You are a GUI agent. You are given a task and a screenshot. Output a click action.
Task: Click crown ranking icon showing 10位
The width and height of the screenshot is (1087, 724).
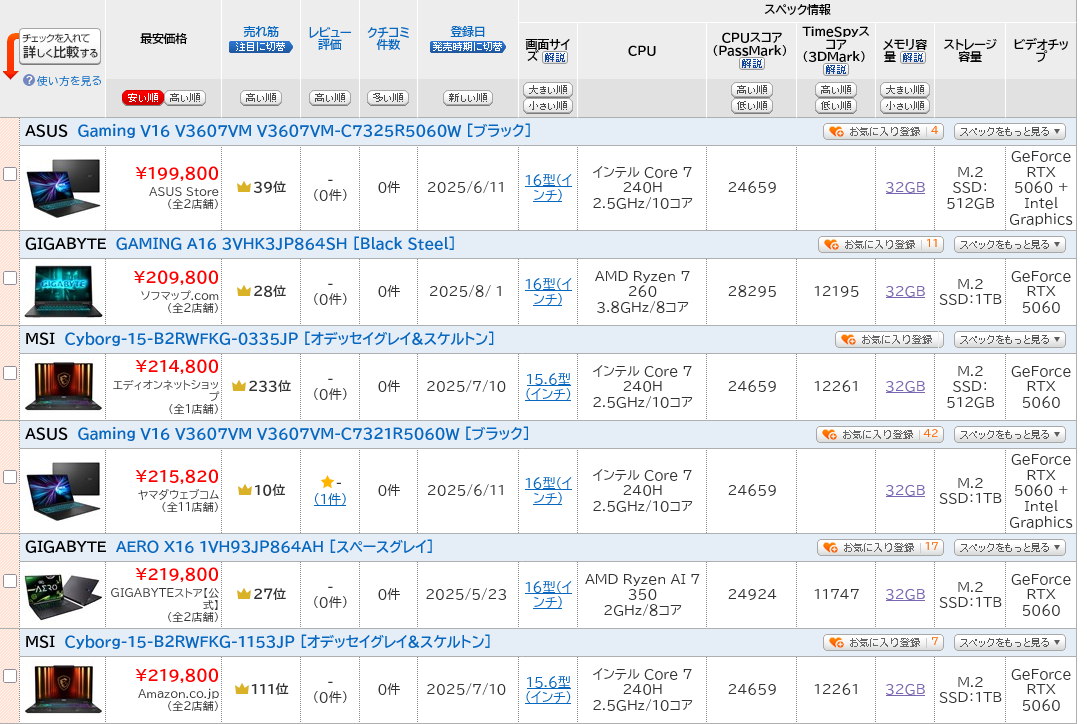click(243, 490)
